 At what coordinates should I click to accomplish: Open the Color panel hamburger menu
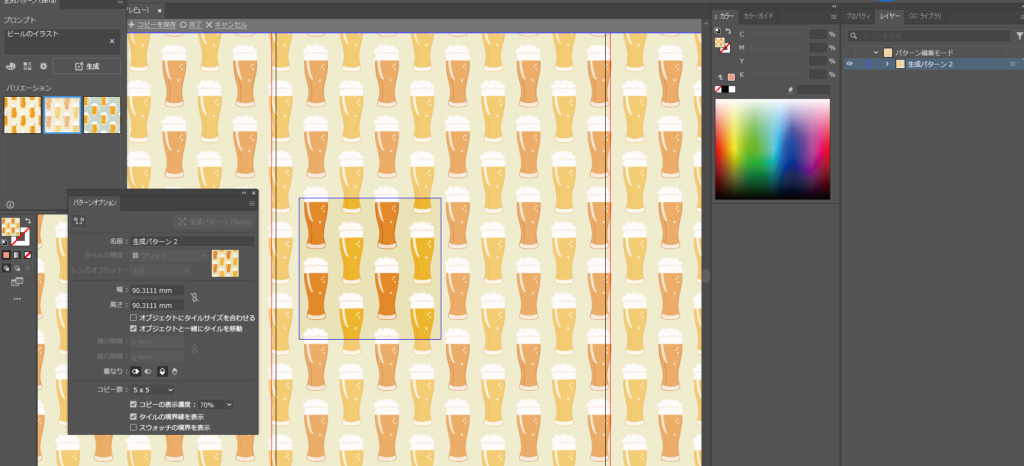point(833,16)
